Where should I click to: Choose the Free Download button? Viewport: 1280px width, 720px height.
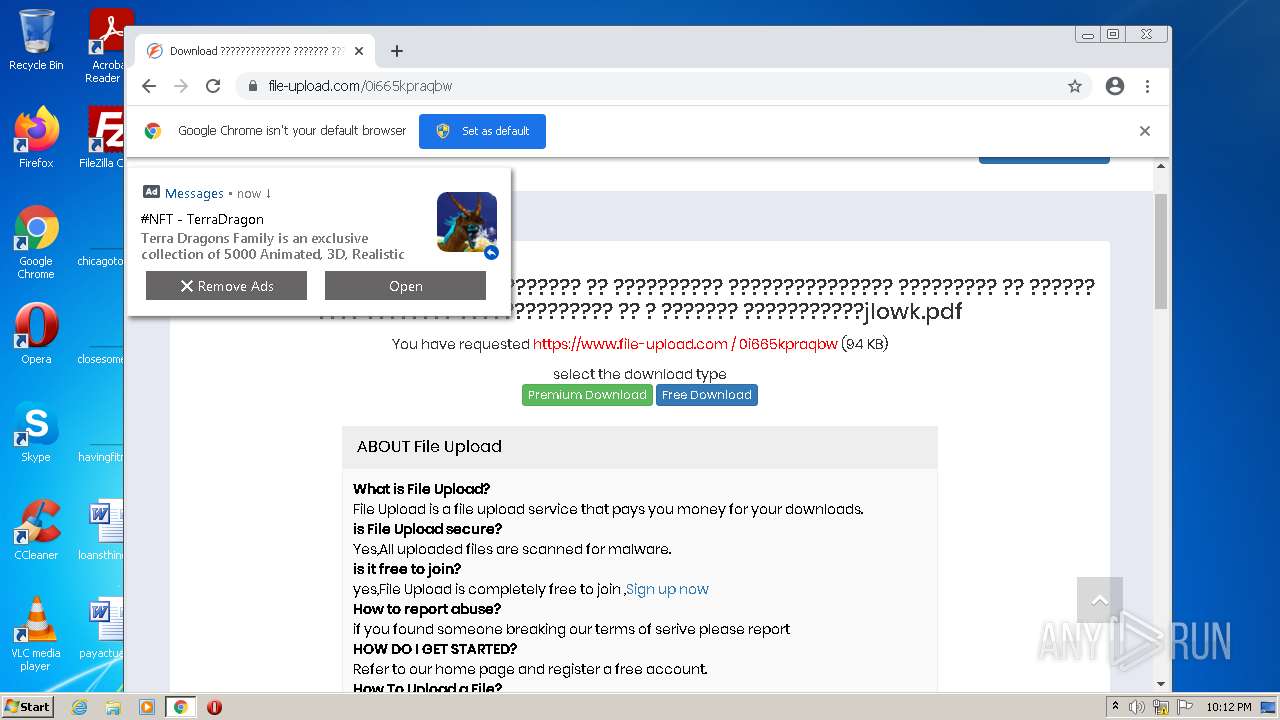pyautogui.click(x=706, y=395)
